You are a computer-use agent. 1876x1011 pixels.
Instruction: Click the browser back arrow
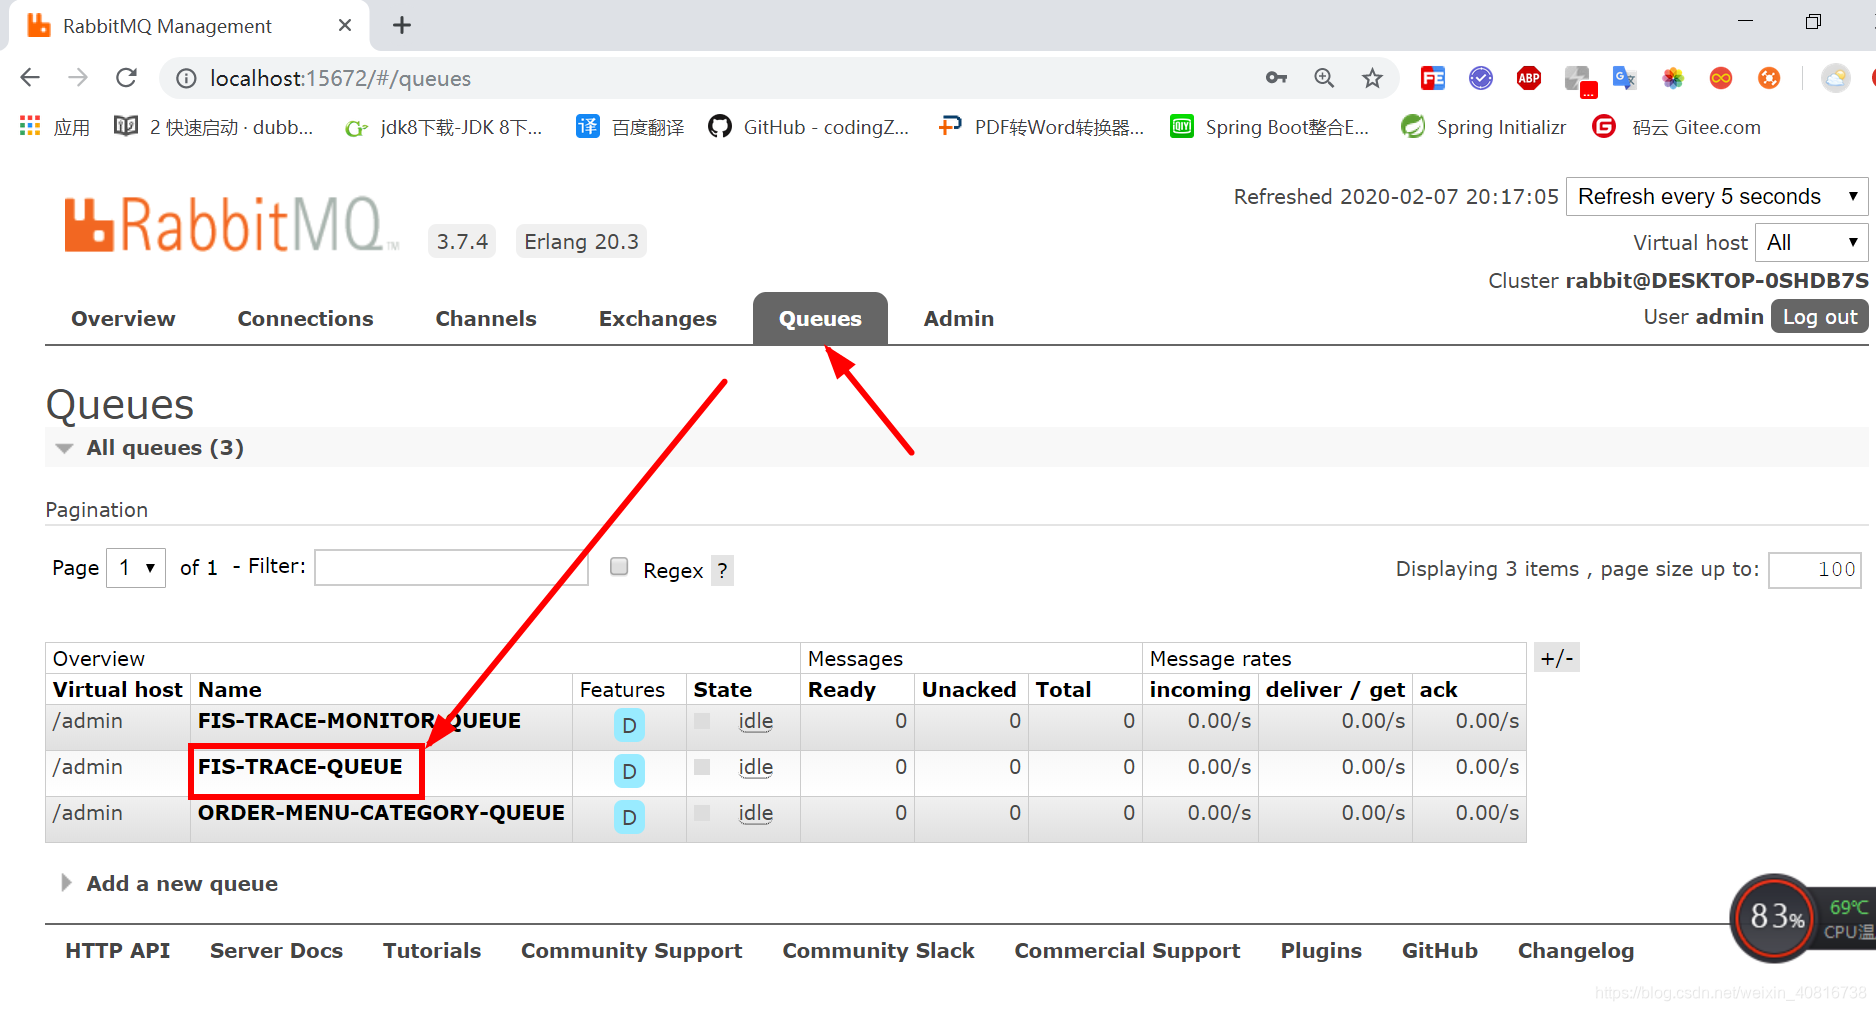pyautogui.click(x=30, y=78)
